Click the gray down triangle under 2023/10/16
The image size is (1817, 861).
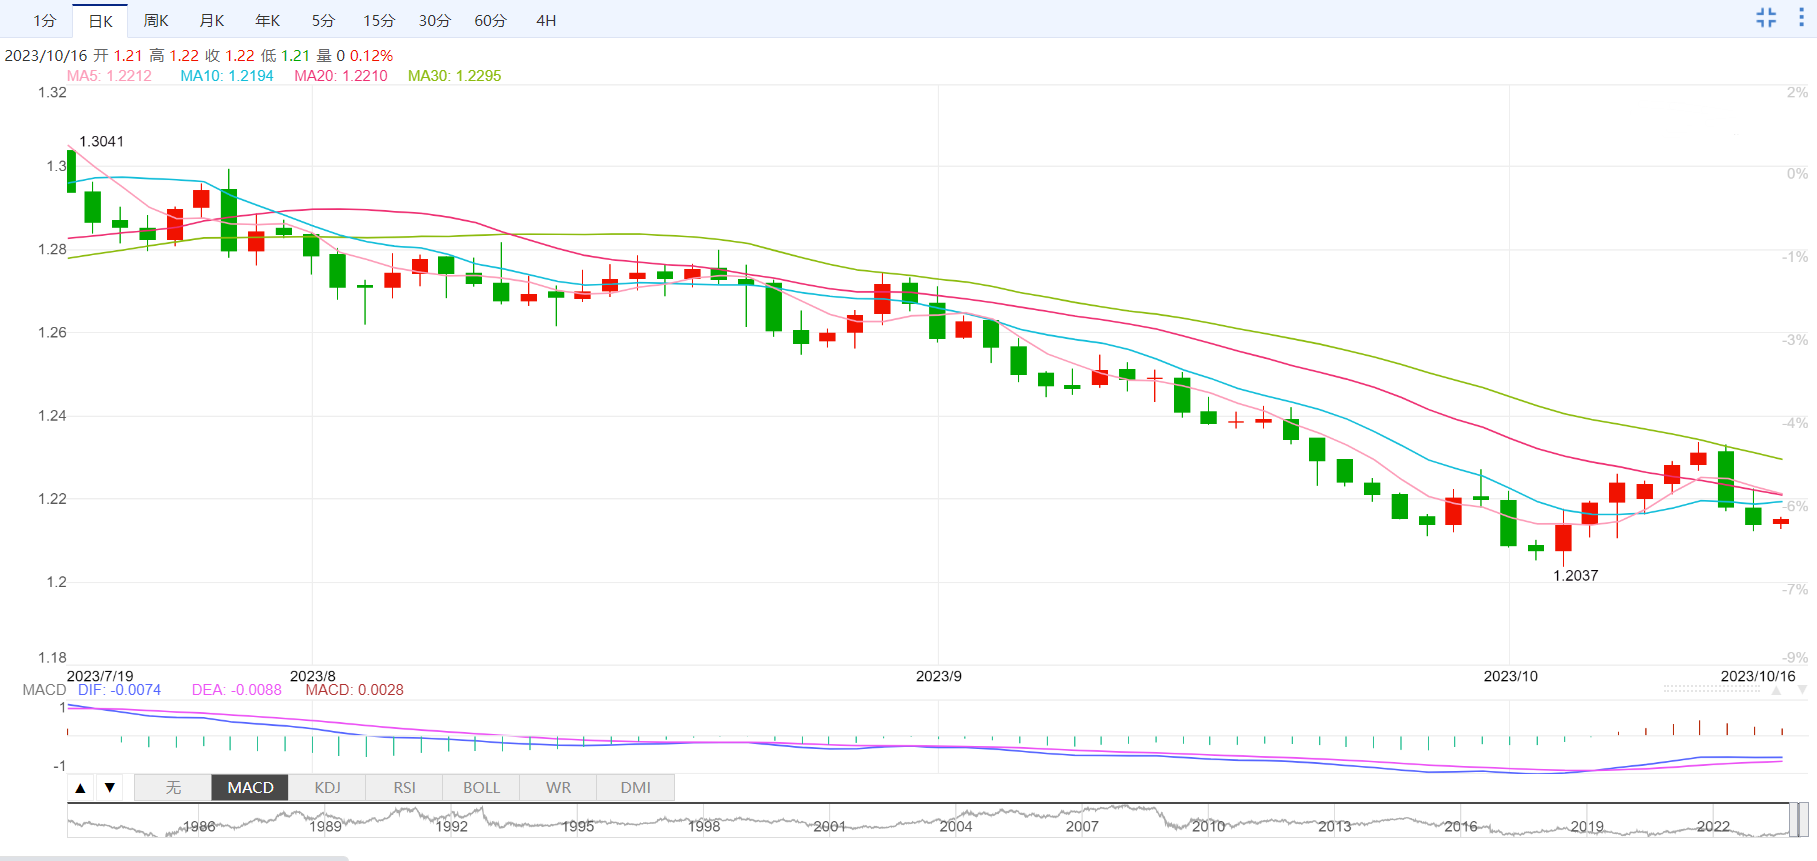tap(1802, 691)
